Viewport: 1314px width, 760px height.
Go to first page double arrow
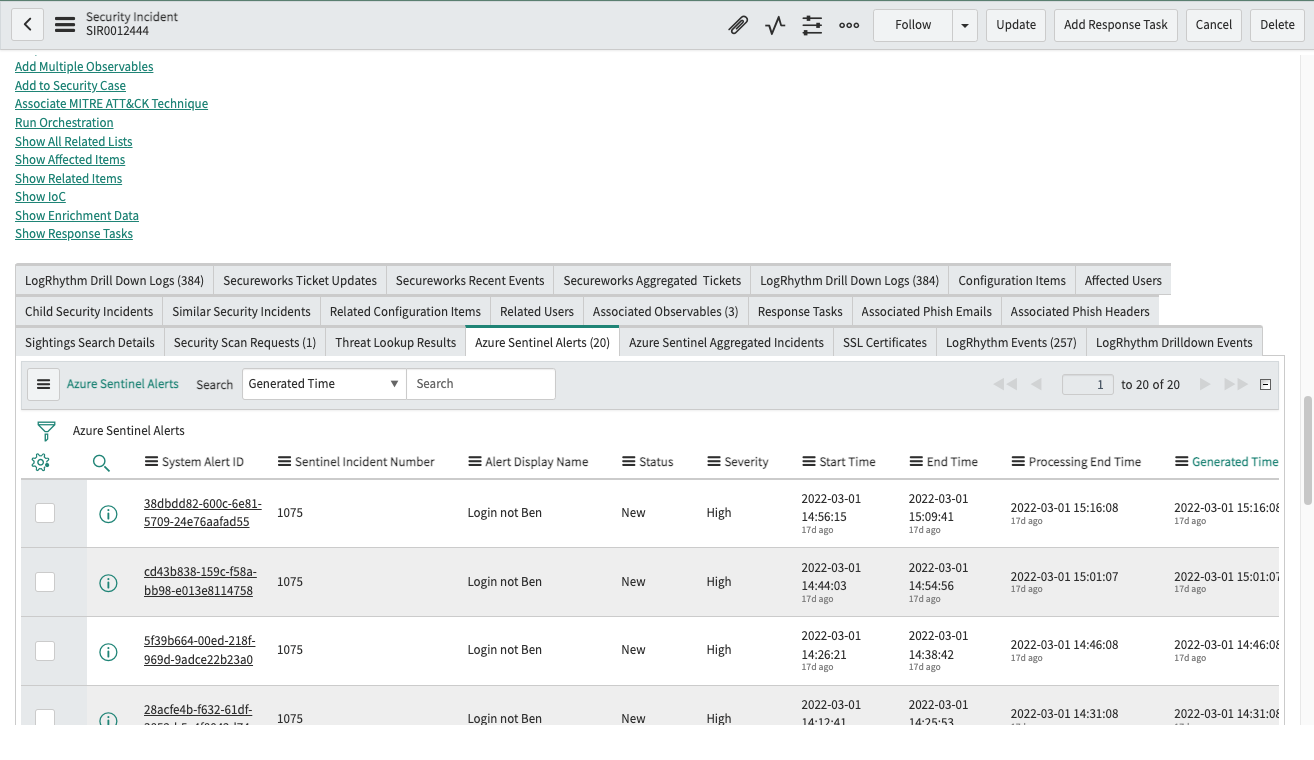click(1005, 384)
